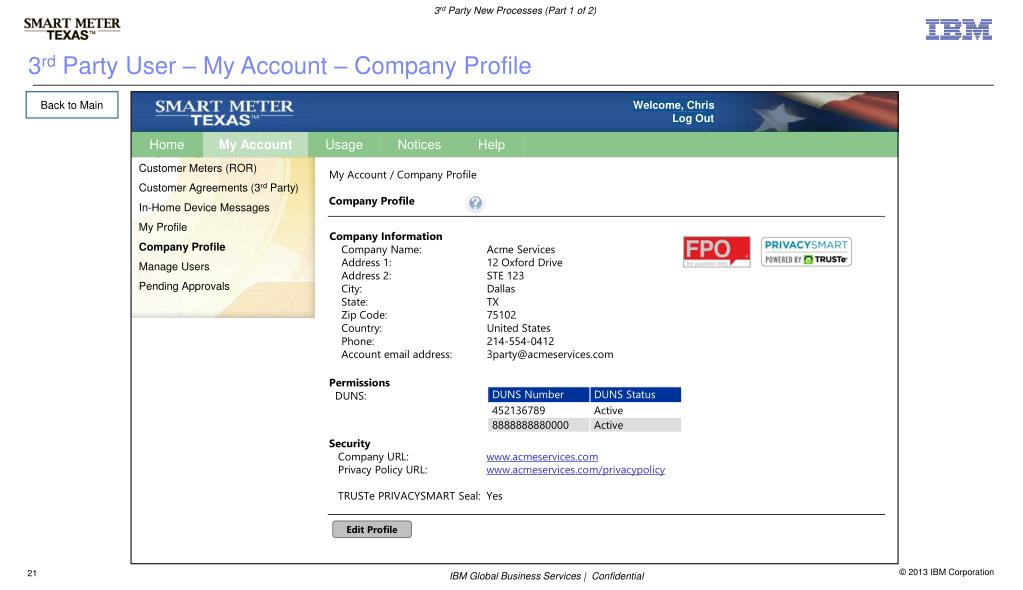Open Manage Users
The image size is (1023, 590).
pyautogui.click(x=174, y=266)
